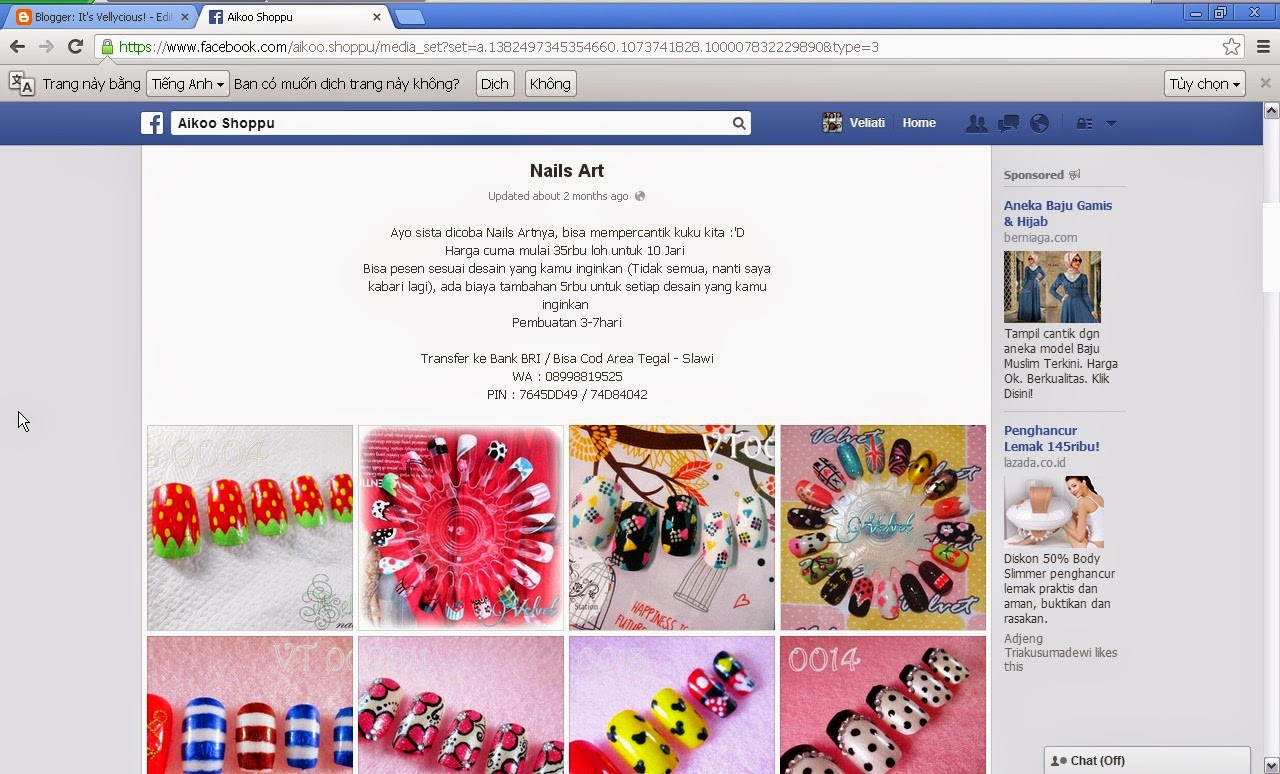This screenshot has height=774, width=1280.
Task: Open the messages icon
Action: point(1009,123)
